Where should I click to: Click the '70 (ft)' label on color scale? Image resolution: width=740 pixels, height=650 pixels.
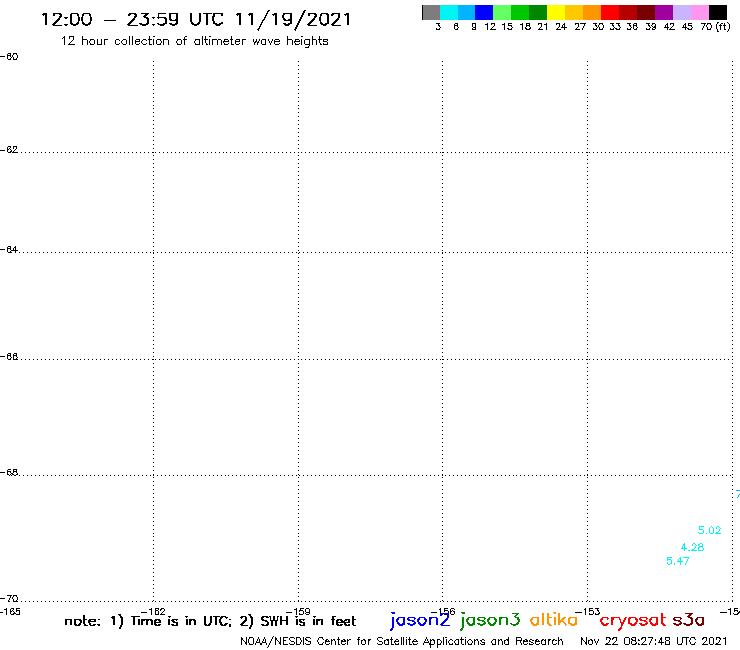[715, 27]
